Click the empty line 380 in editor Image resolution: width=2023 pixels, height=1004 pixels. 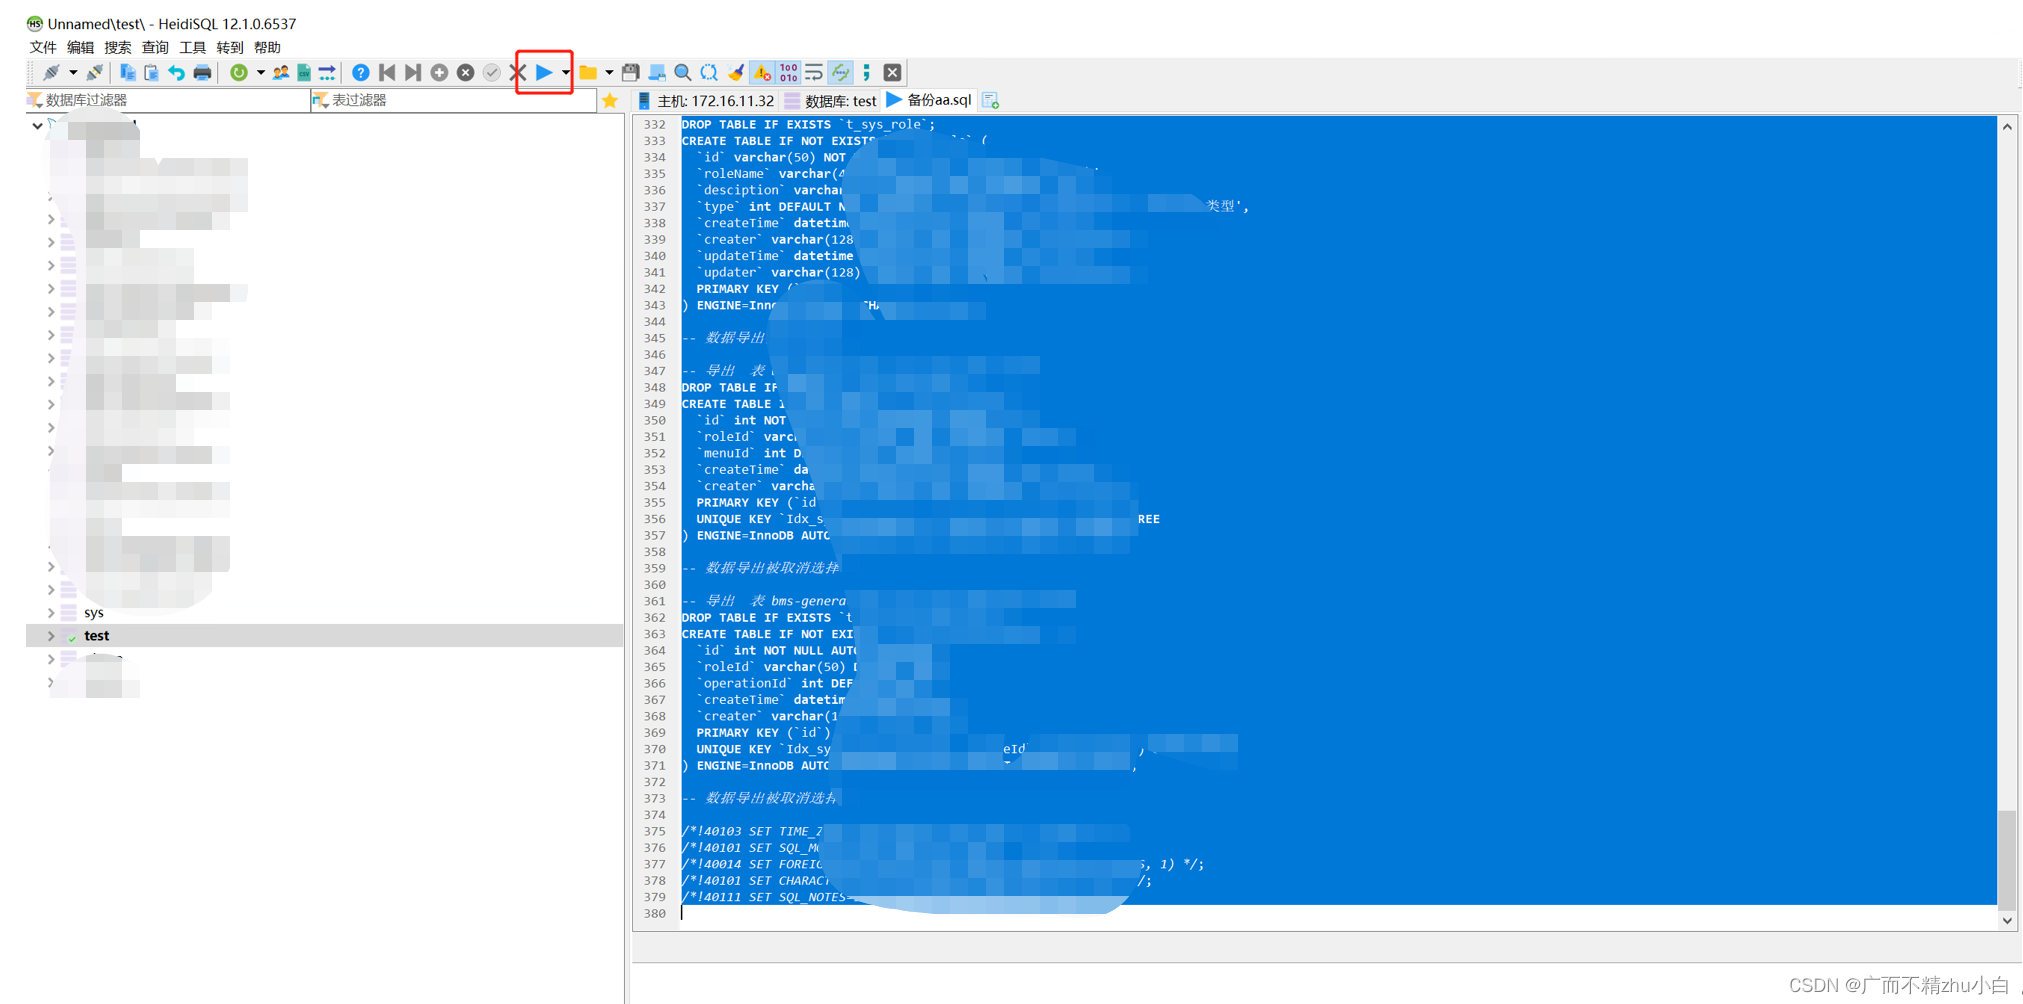1338,913
